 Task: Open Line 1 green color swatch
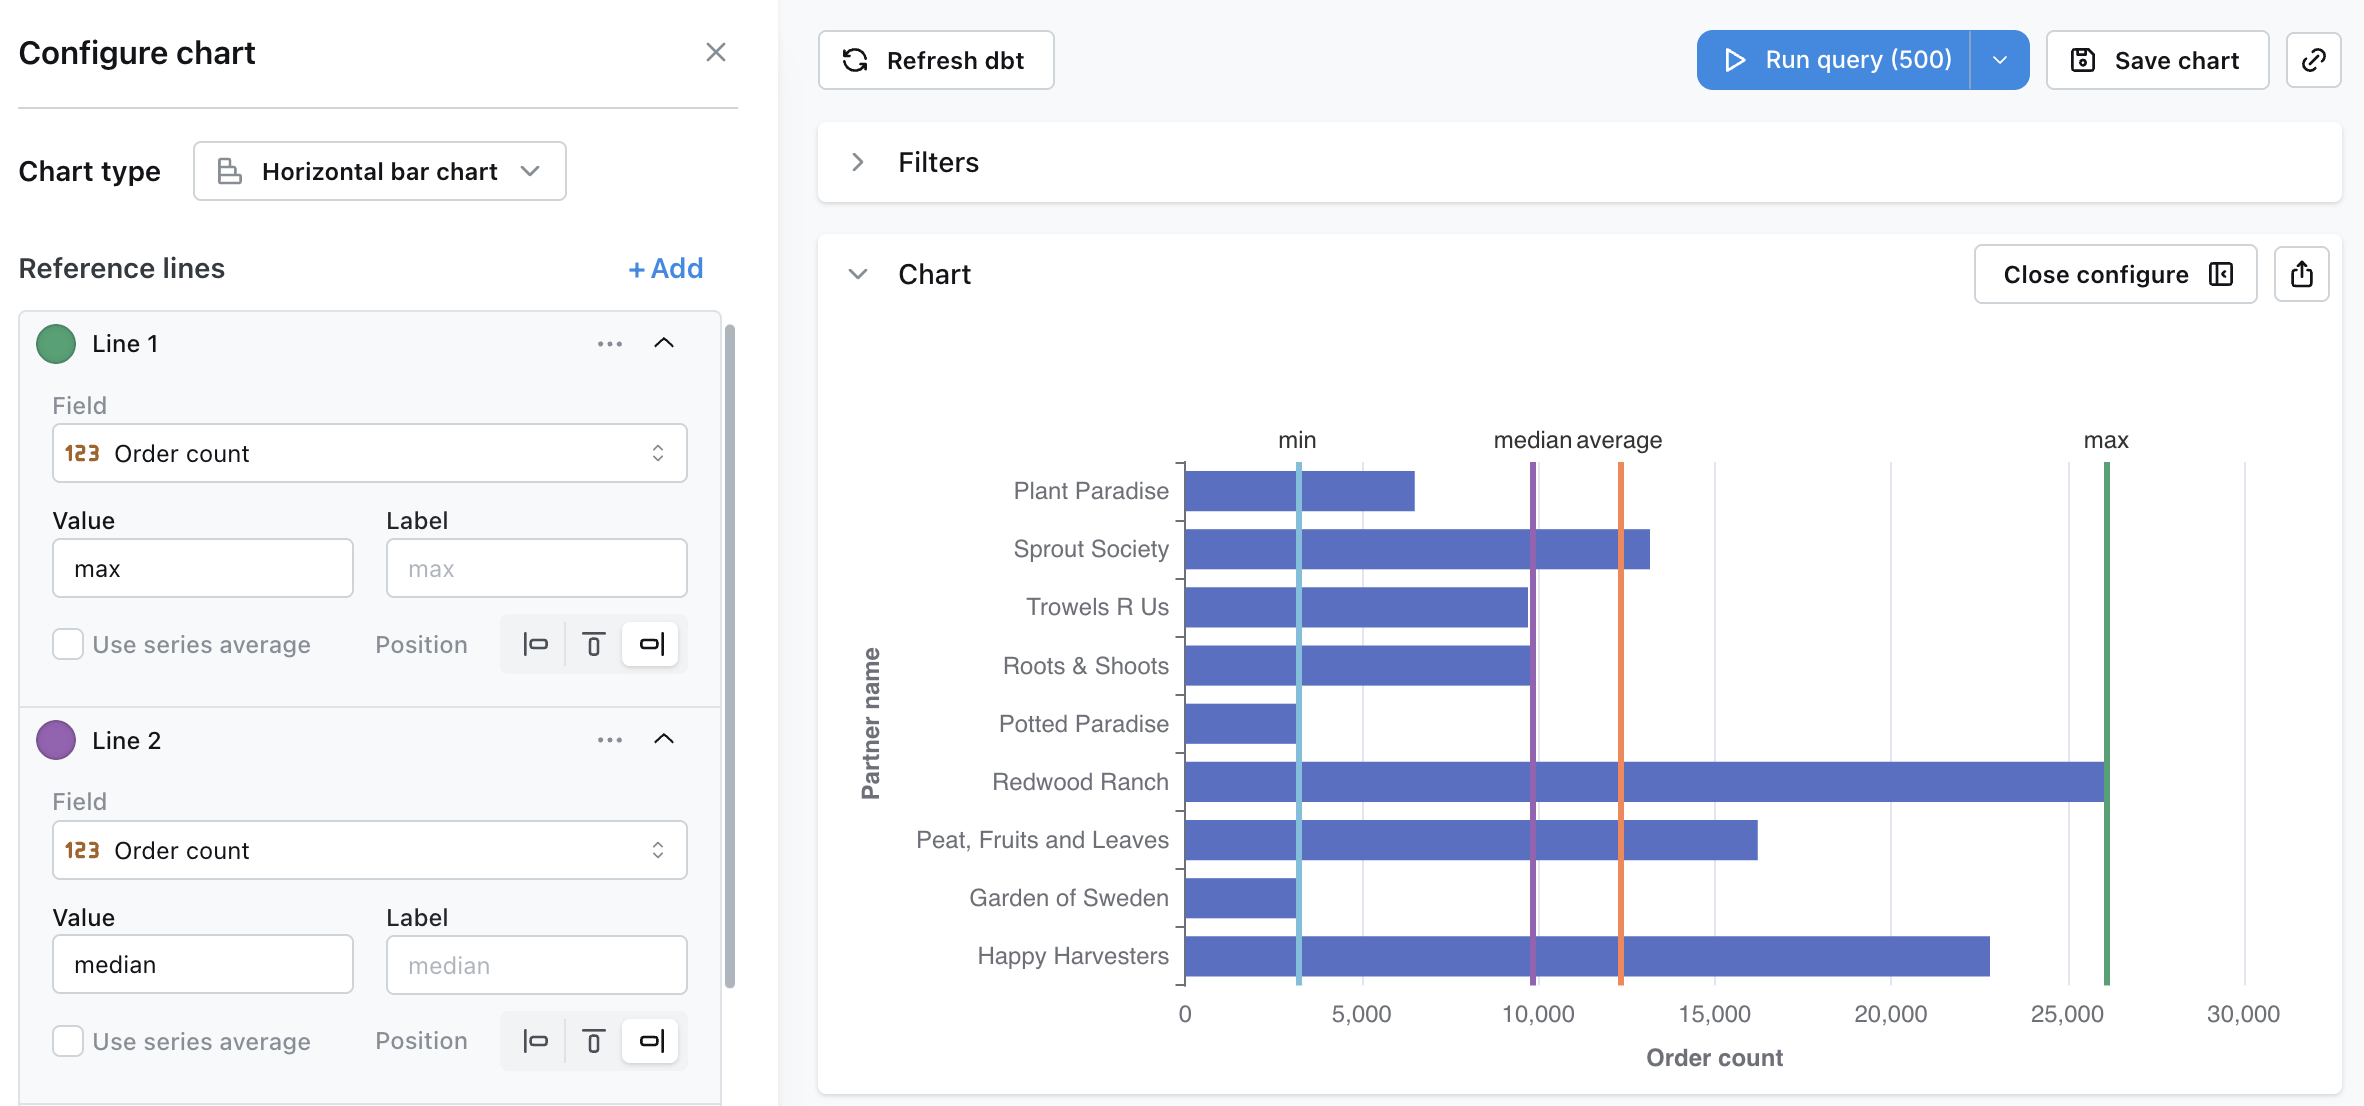point(56,344)
